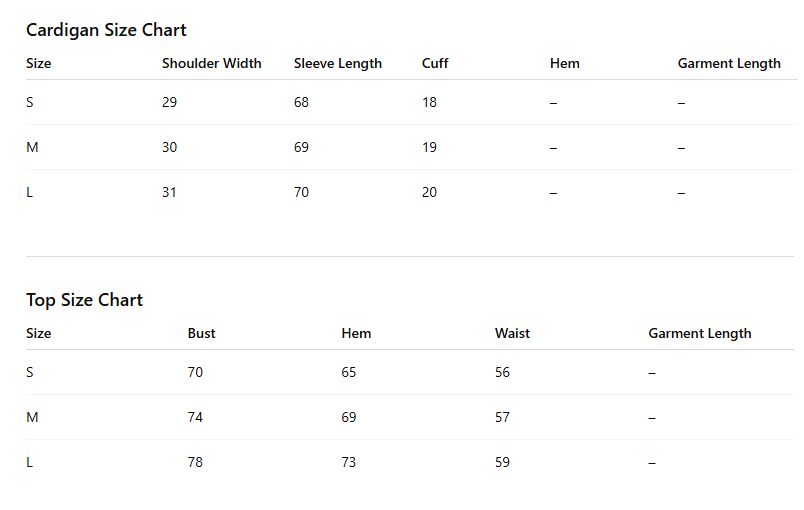The height and width of the screenshot is (510, 804).
Task: Click the top chart Garment Length header
Action: point(700,334)
